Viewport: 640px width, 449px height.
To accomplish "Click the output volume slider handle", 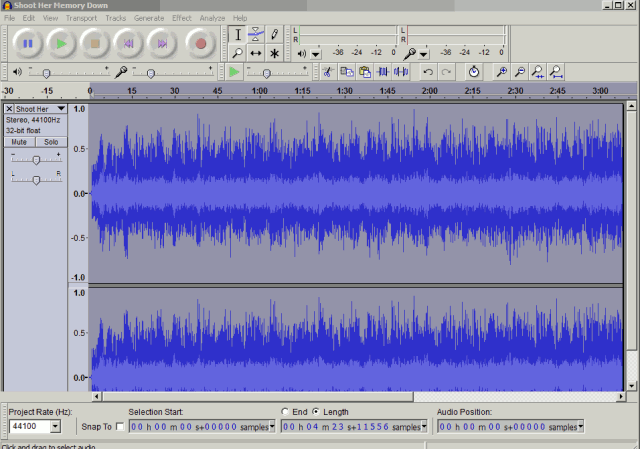I will tap(46, 73).
